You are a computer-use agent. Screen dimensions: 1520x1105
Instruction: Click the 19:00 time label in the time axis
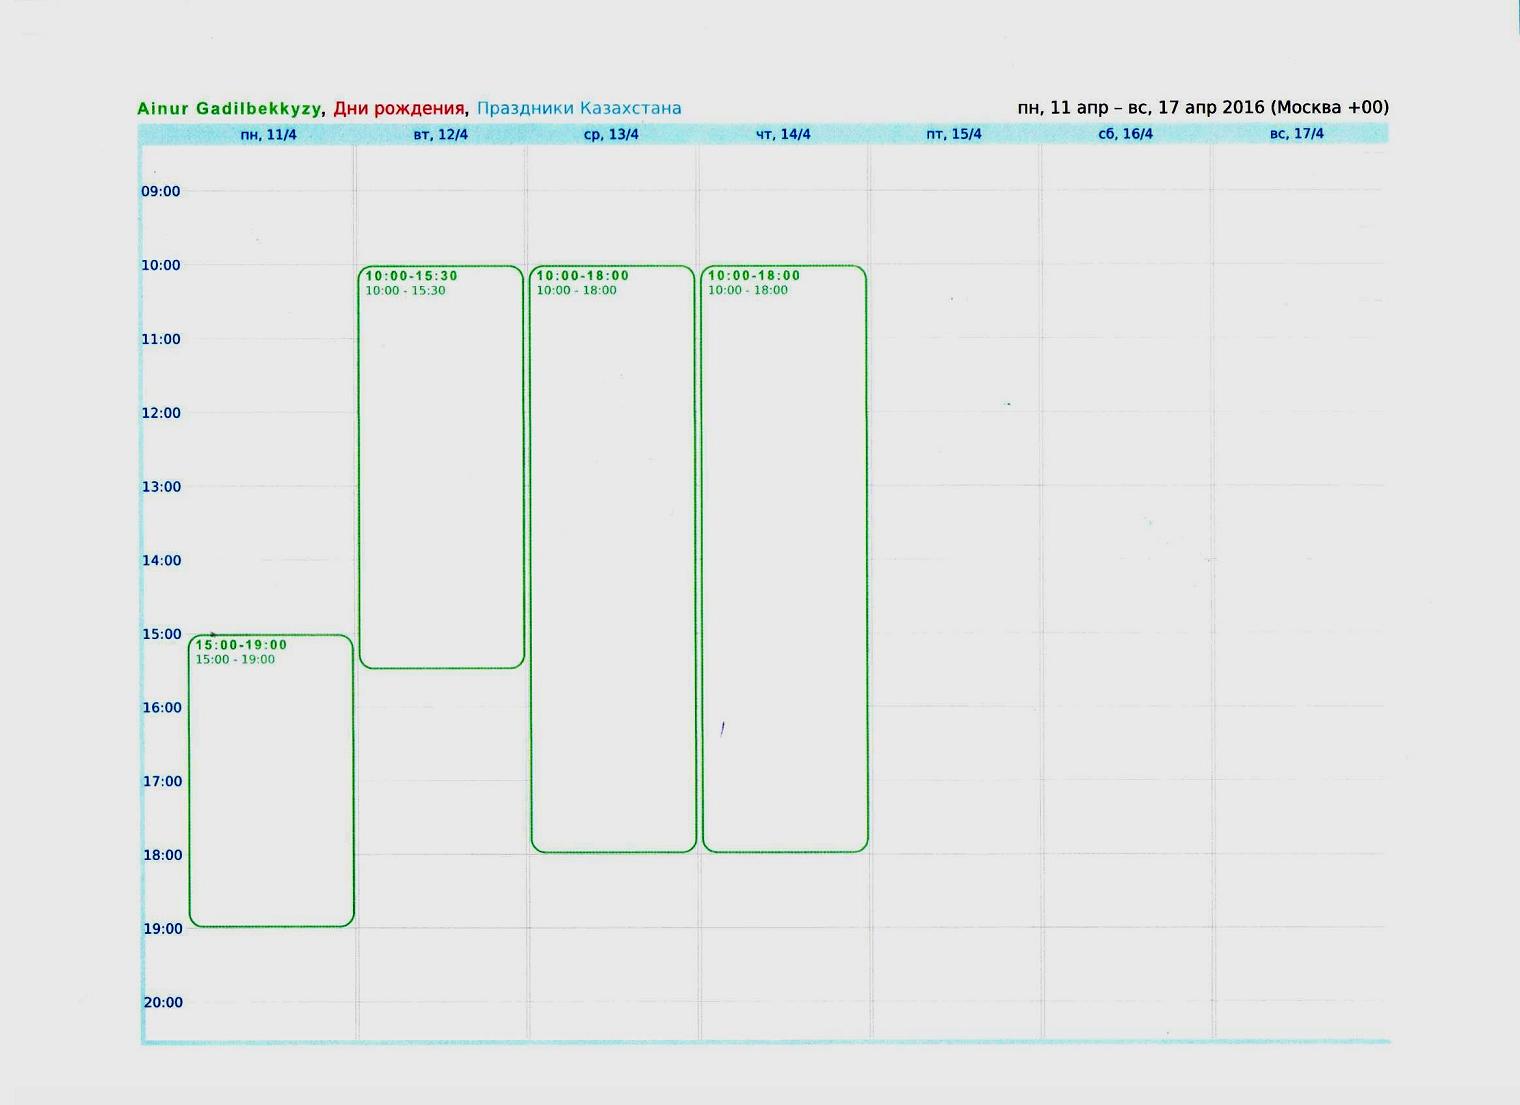(x=163, y=929)
